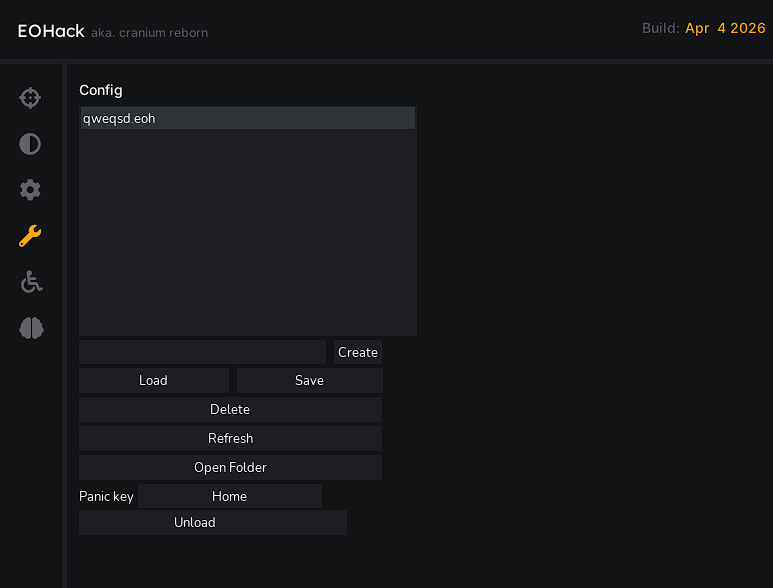Open the wheelchair icon tab in sidebar
The height and width of the screenshot is (588, 773).
point(30,282)
